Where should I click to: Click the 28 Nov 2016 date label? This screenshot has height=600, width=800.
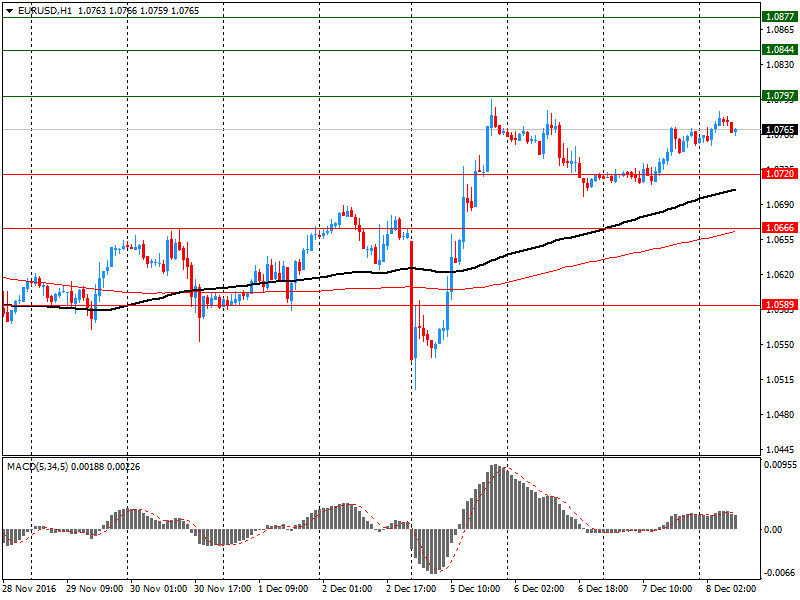(30, 588)
